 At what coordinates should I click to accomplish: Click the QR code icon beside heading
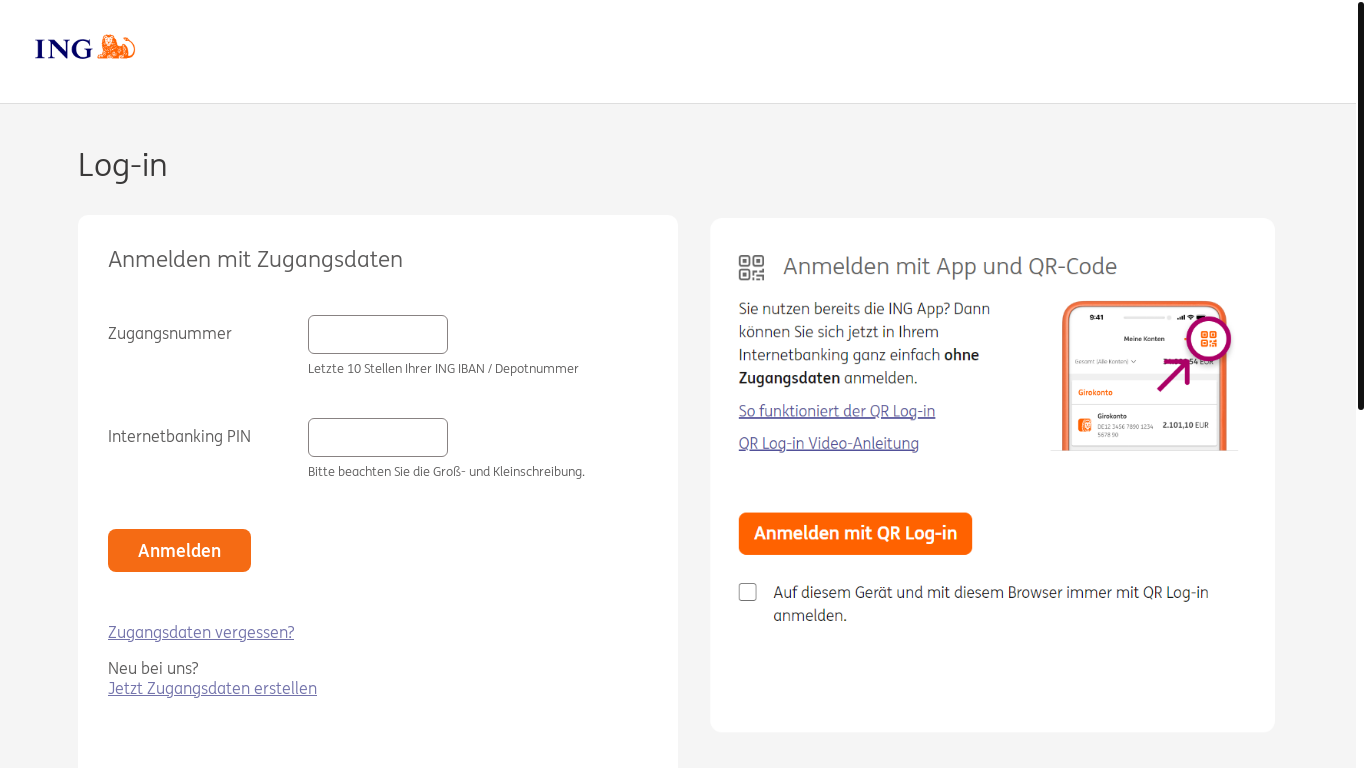751,267
